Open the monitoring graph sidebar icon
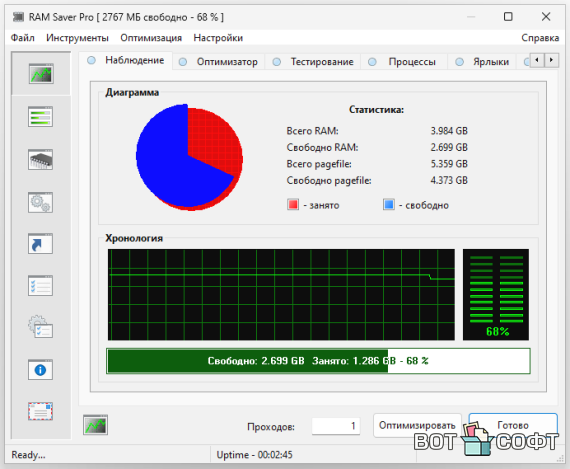The width and height of the screenshot is (570, 469). point(41,74)
